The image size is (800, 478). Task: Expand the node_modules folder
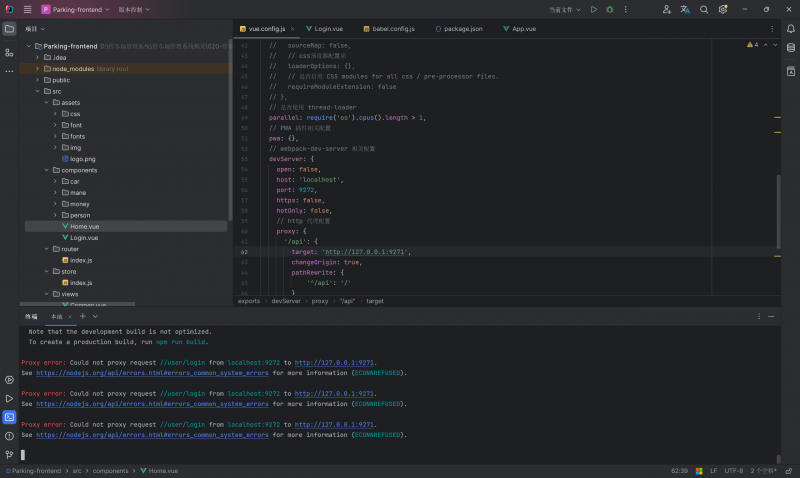37,69
